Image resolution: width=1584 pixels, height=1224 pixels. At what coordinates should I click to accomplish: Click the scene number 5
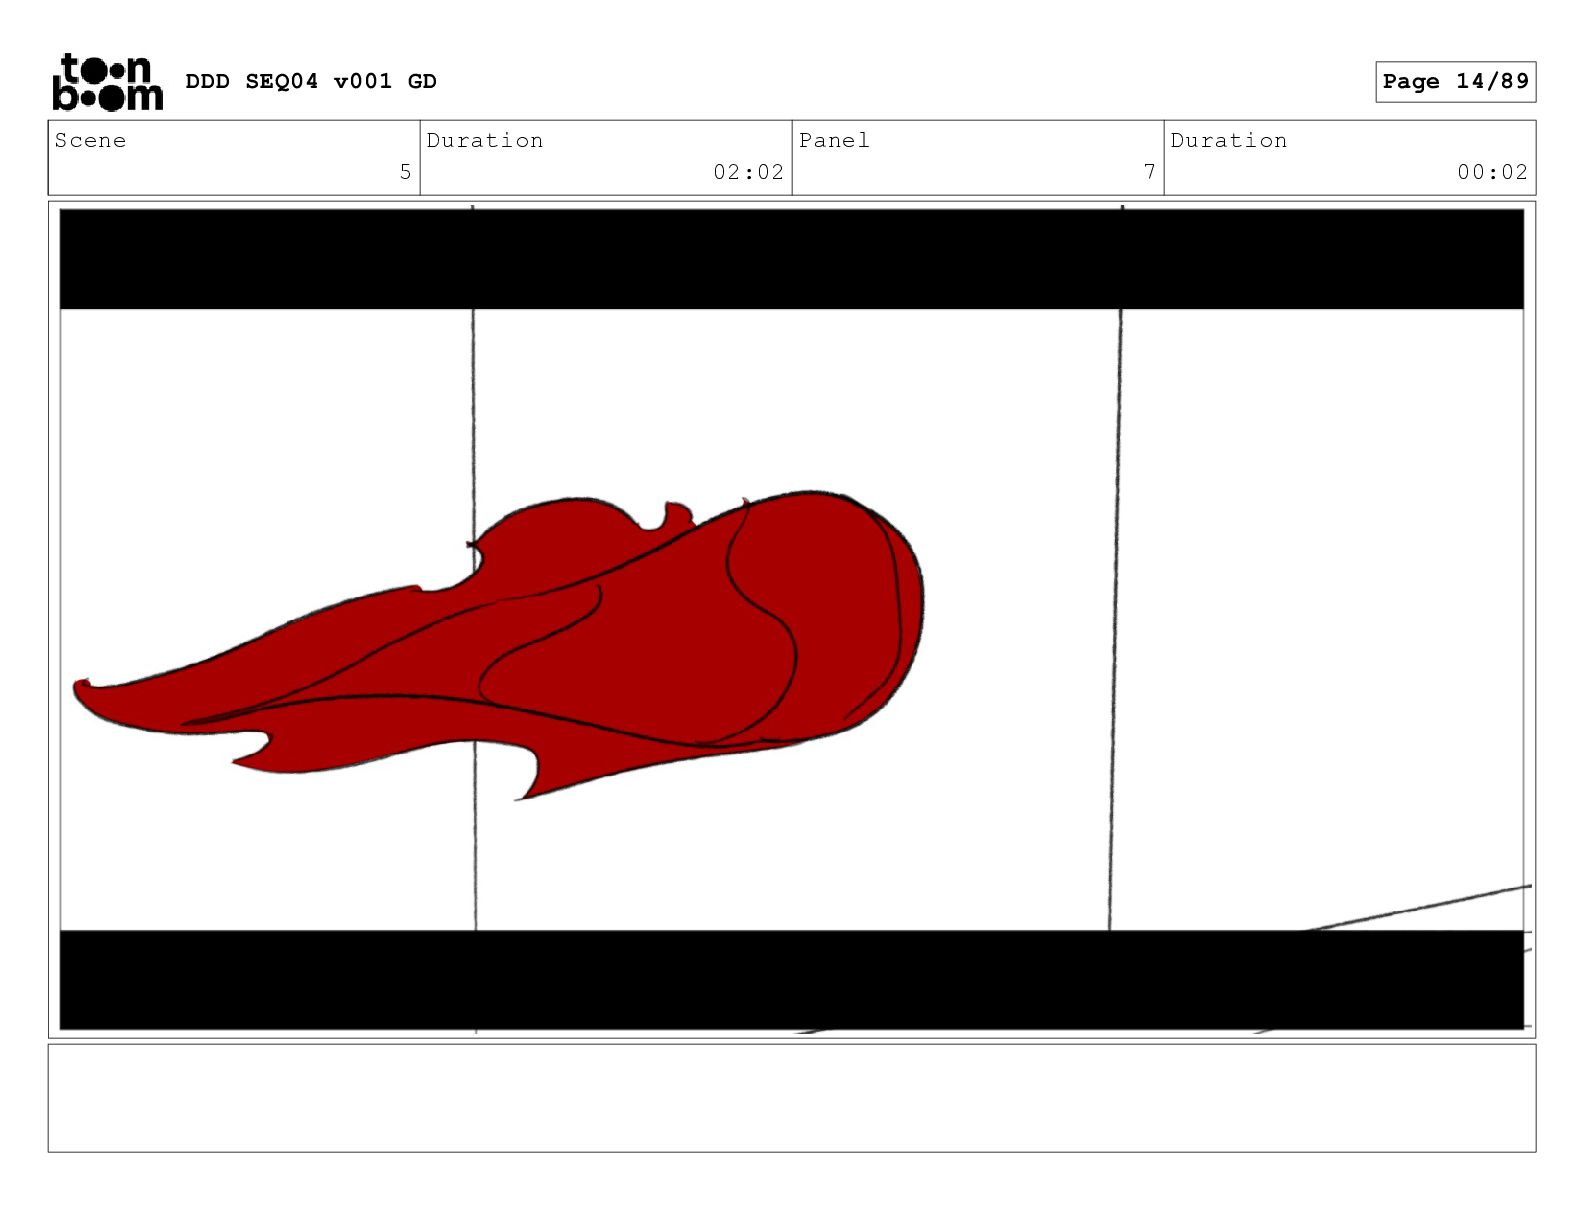(405, 172)
